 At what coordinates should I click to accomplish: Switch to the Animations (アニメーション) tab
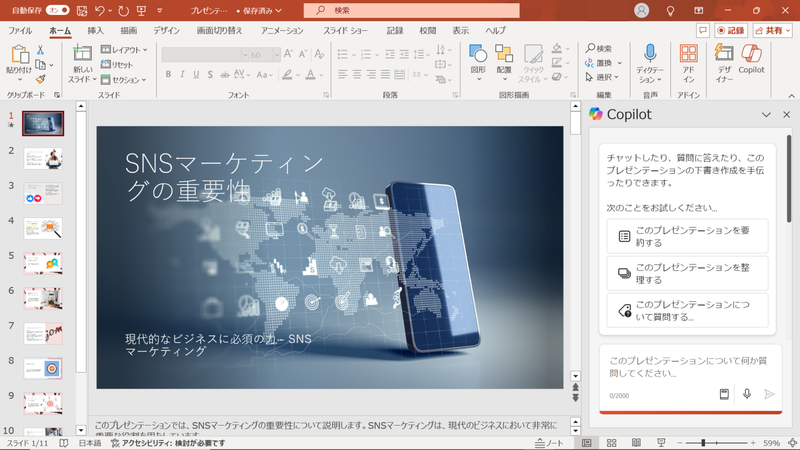tap(282, 31)
